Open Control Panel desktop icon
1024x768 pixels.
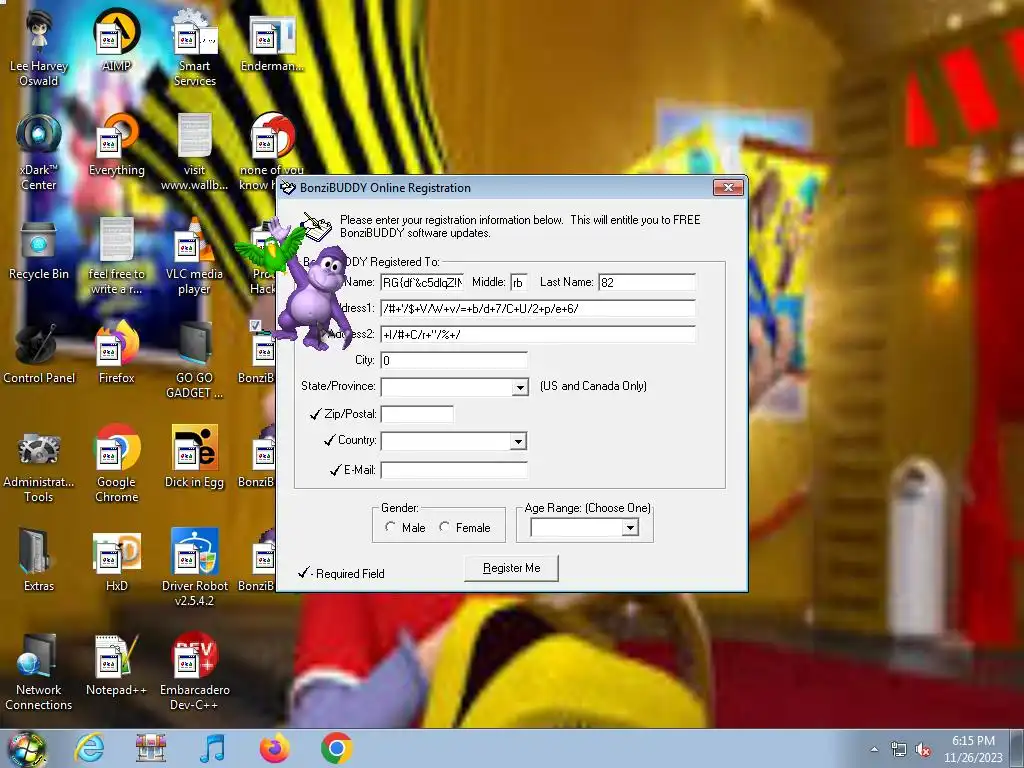(39, 353)
